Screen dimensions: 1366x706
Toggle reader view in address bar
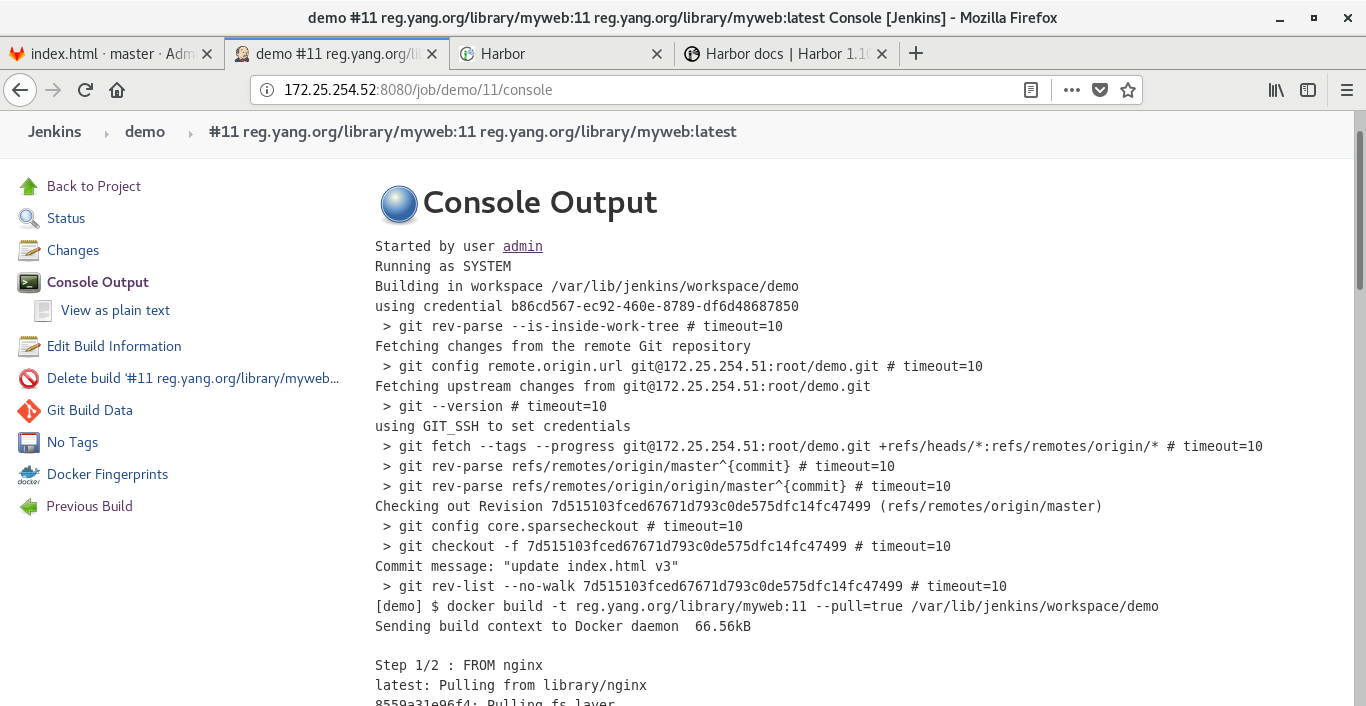(x=1031, y=90)
